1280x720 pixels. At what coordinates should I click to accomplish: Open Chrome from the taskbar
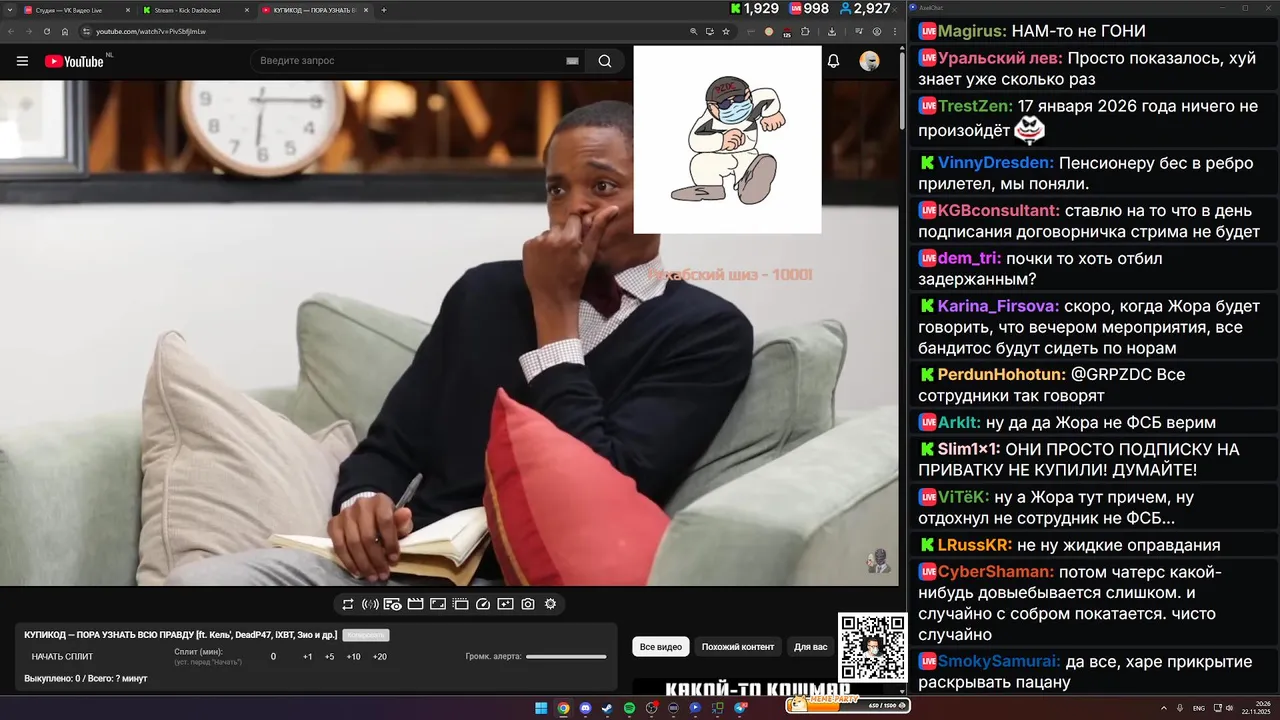[563, 708]
